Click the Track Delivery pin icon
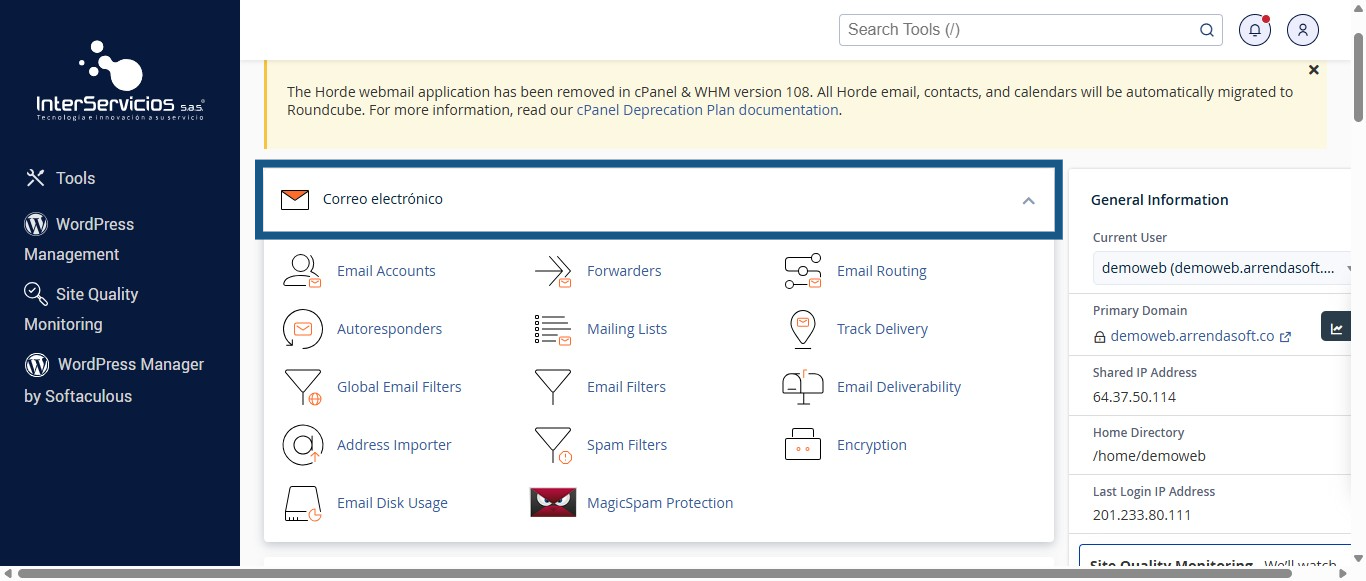Viewport: 1366px width, 581px height. tap(802, 329)
